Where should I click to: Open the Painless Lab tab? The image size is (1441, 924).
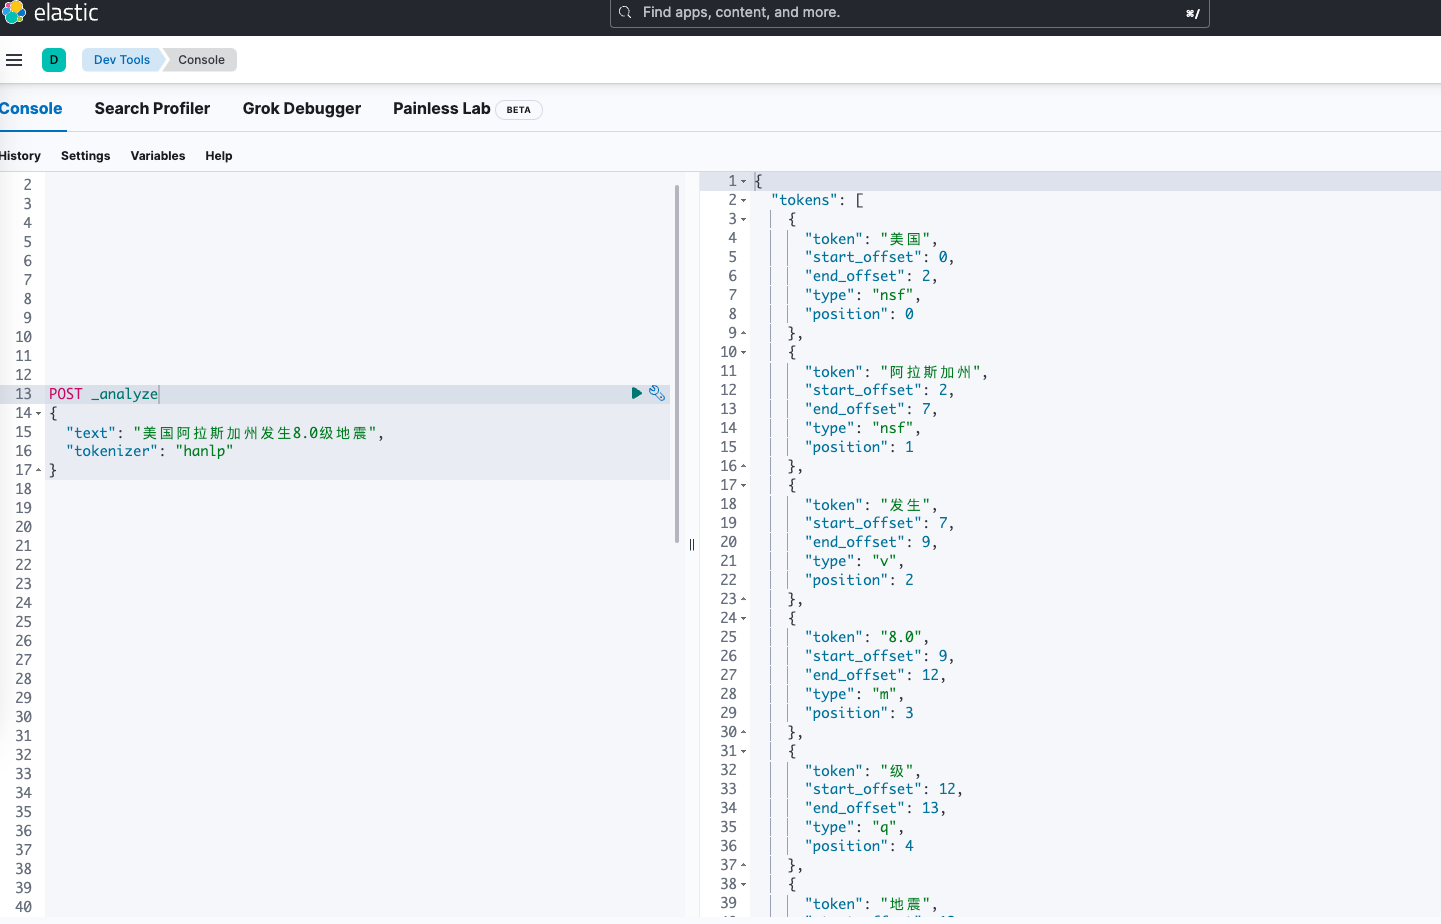click(442, 109)
